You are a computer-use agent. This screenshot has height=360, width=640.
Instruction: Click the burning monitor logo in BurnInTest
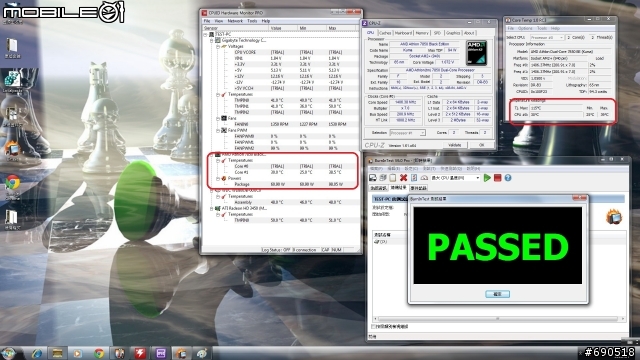coord(613,216)
